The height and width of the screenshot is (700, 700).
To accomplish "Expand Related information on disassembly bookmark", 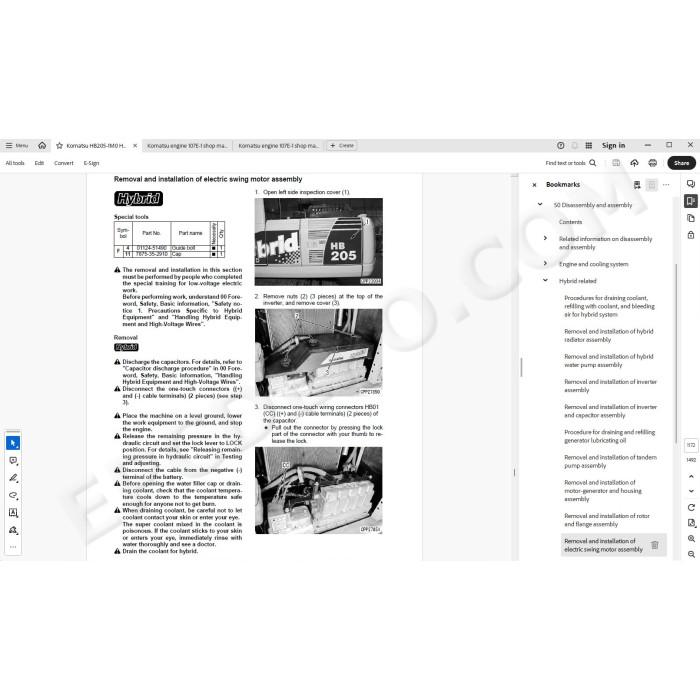I will (545, 238).
